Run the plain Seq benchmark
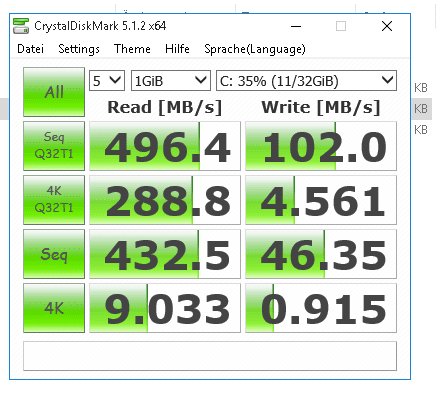The height and width of the screenshot is (398, 443). [54, 254]
